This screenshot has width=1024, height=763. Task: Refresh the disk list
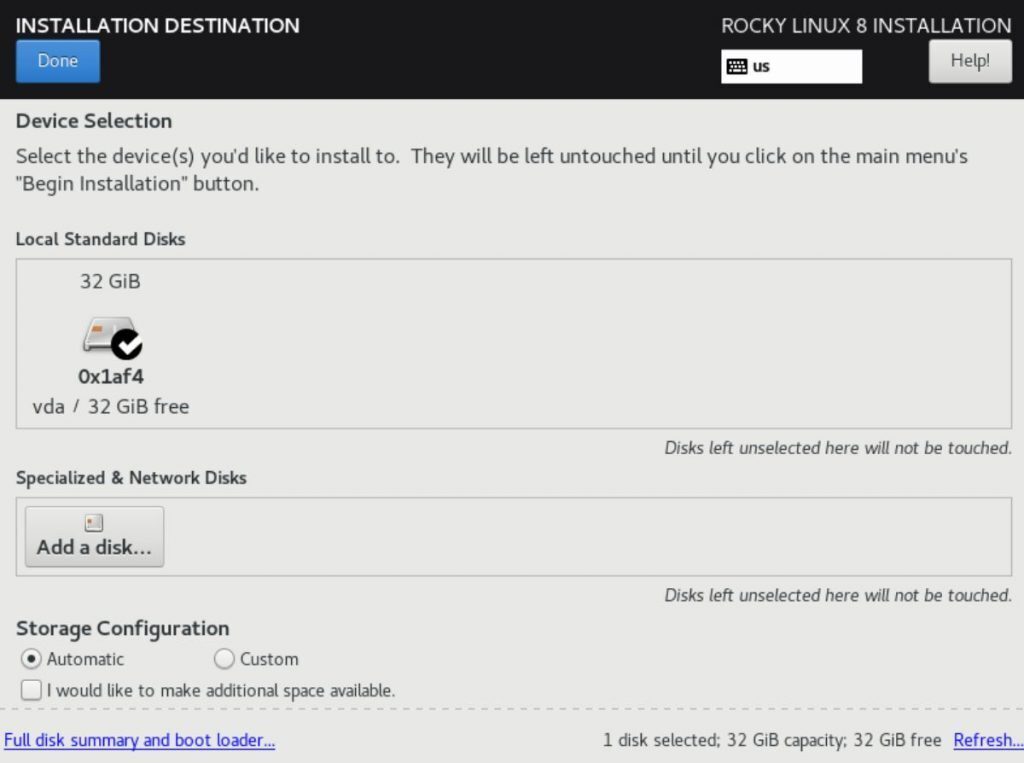[988, 740]
